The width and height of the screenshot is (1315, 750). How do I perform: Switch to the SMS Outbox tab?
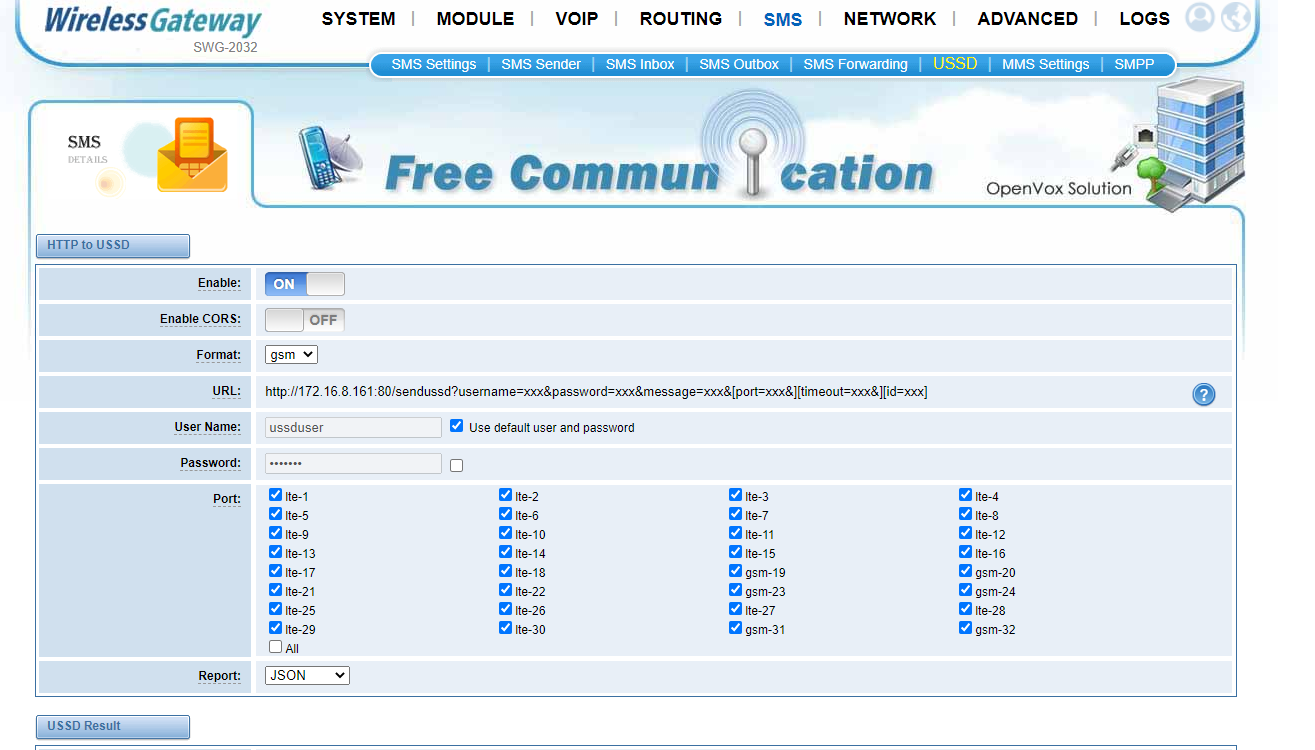(739, 64)
